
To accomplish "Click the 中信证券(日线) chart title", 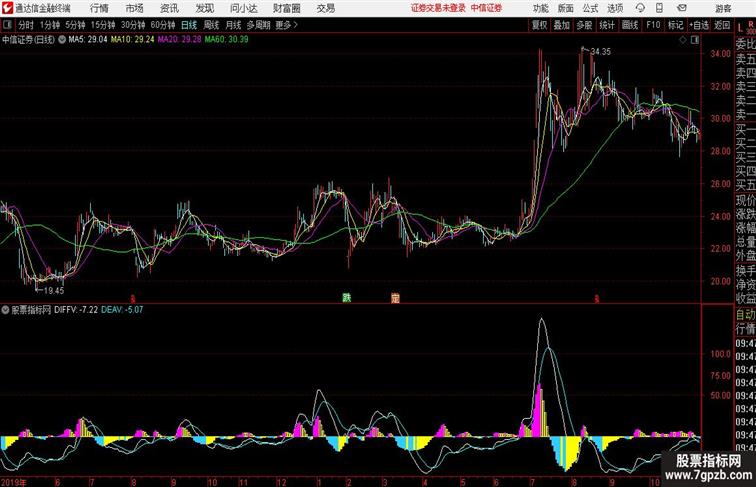I will pos(28,40).
